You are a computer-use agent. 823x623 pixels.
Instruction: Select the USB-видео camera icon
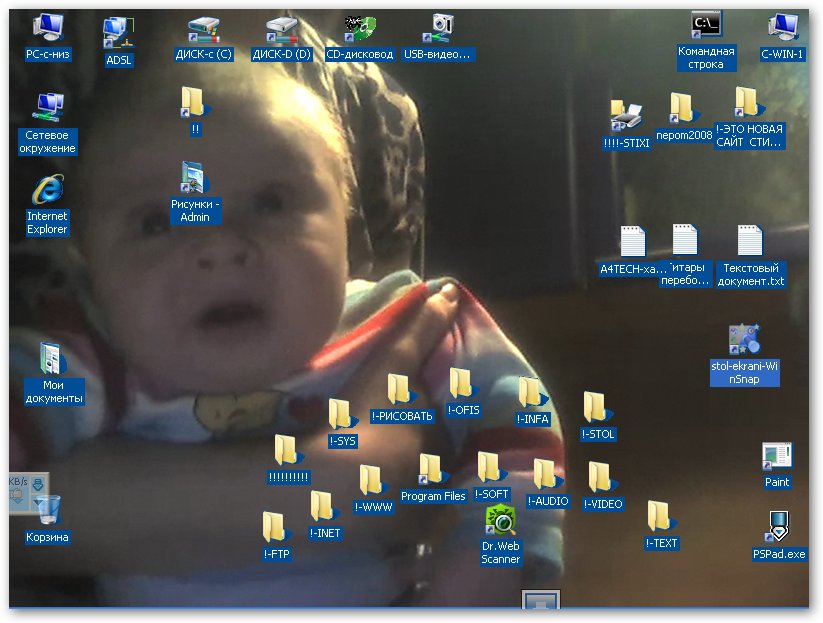[x=440, y=30]
